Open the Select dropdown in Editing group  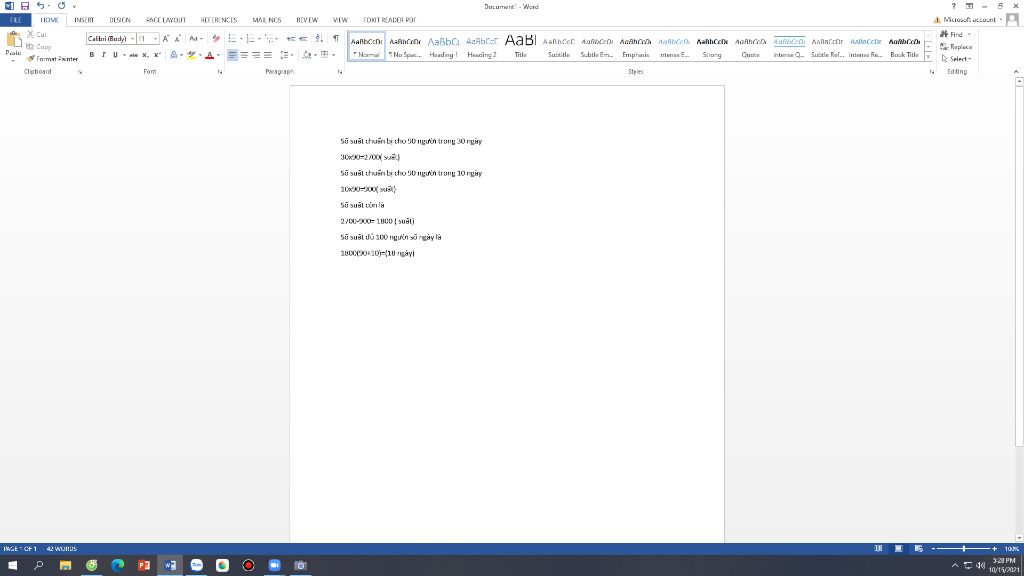957,58
